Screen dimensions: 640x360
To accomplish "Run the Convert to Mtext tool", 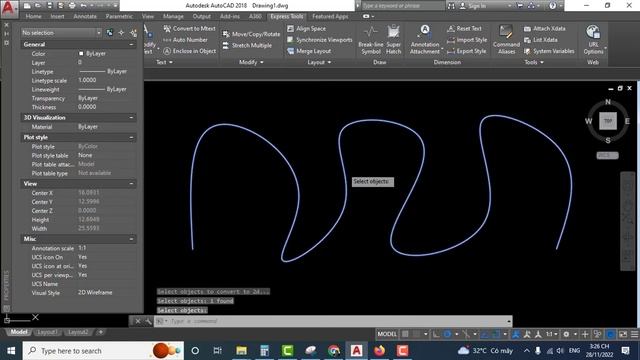I will [189, 29].
